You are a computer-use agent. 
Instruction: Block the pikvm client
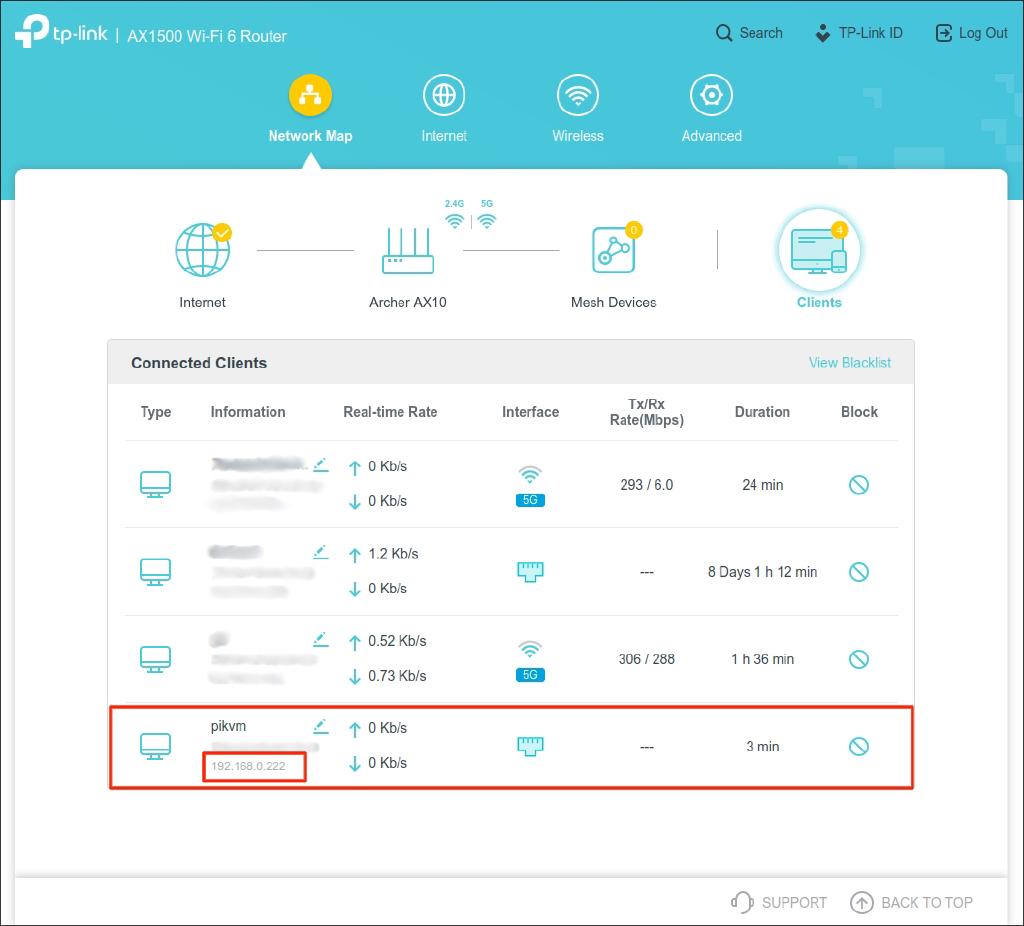[x=858, y=746]
